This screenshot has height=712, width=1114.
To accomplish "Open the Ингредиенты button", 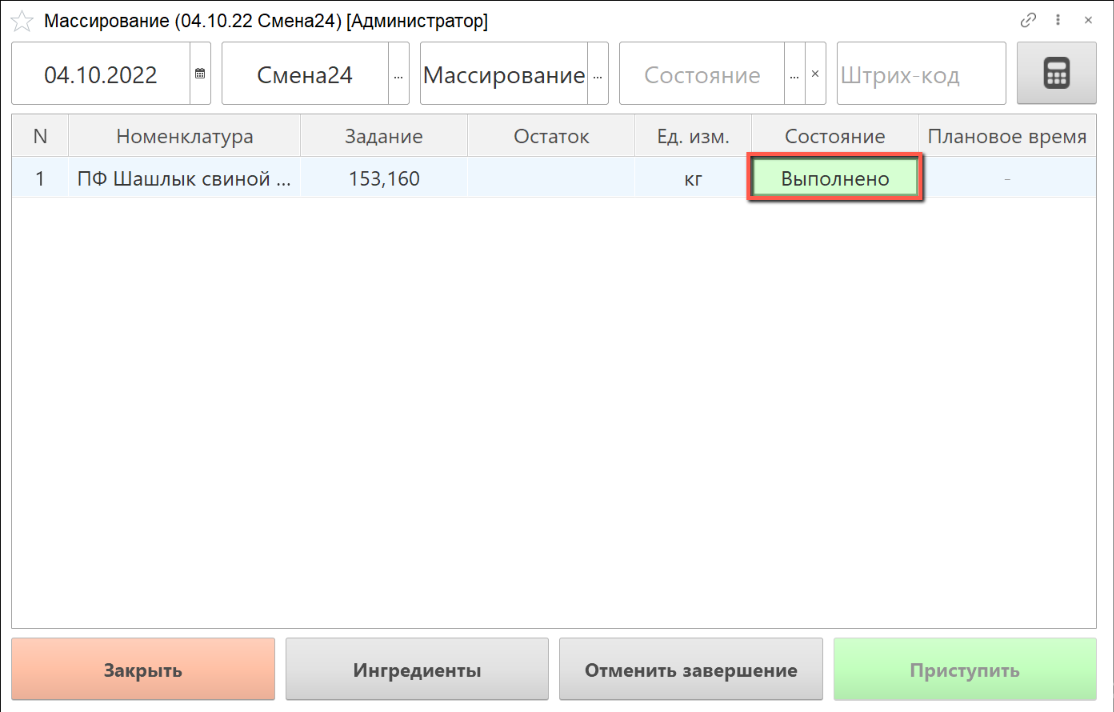I will pos(417,670).
